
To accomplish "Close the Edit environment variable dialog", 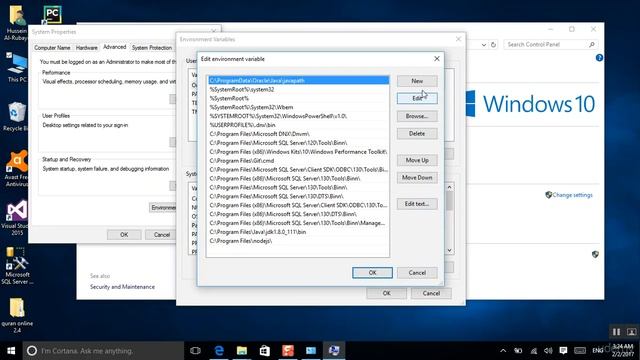I will click(437, 59).
